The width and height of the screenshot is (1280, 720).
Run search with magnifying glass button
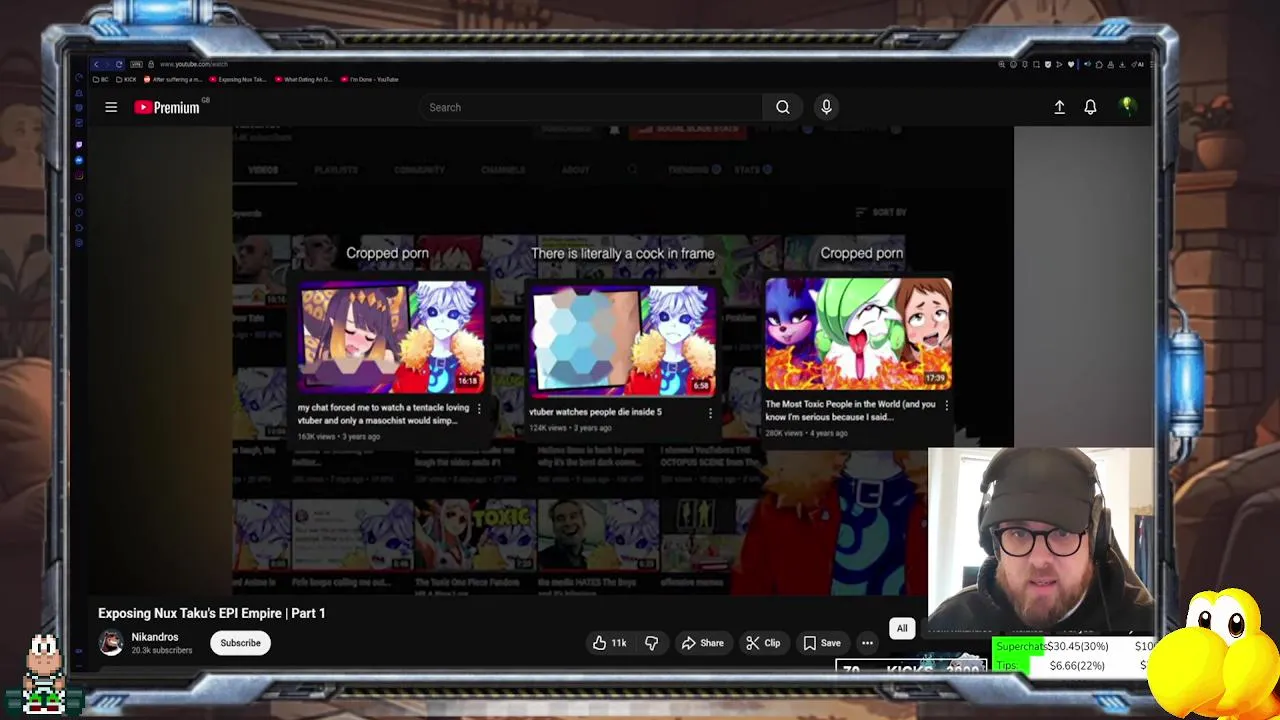tap(783, 107)
